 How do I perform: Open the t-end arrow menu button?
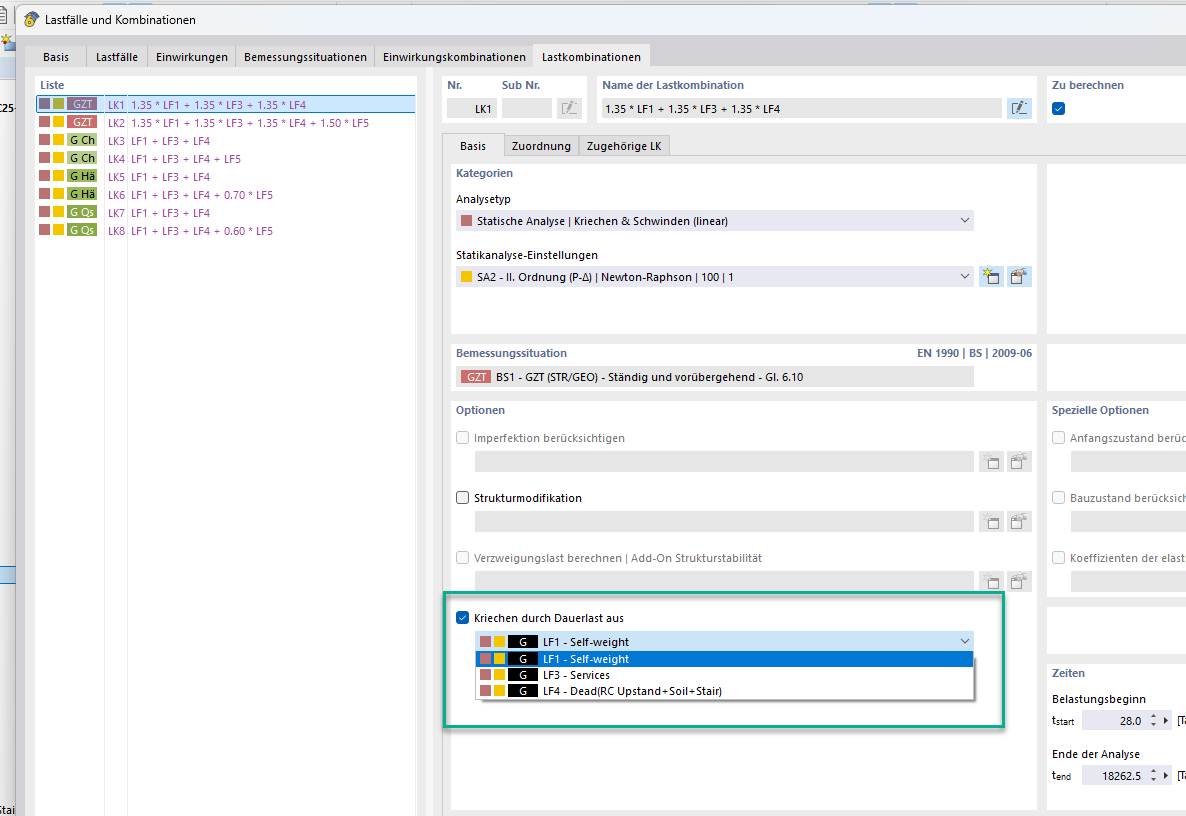(x=1166, y=775)
